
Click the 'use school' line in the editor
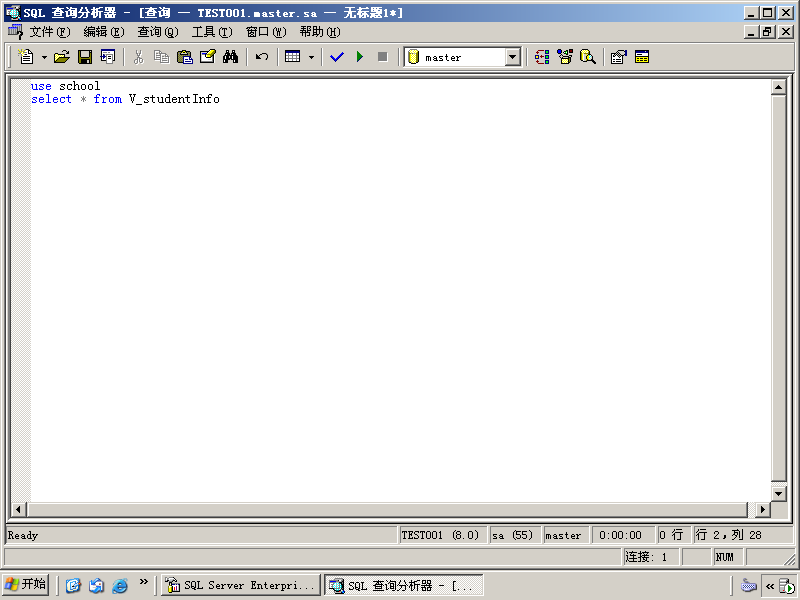tap(65, 86)
